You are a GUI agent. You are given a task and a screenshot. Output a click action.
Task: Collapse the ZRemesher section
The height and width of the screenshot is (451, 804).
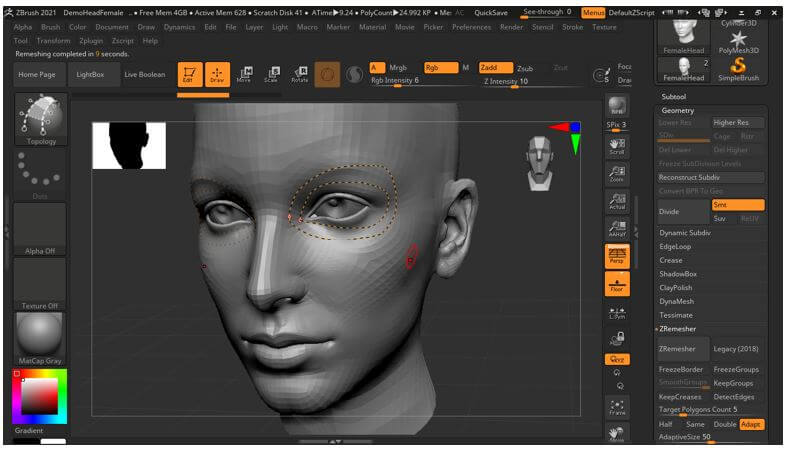point(679,329)
